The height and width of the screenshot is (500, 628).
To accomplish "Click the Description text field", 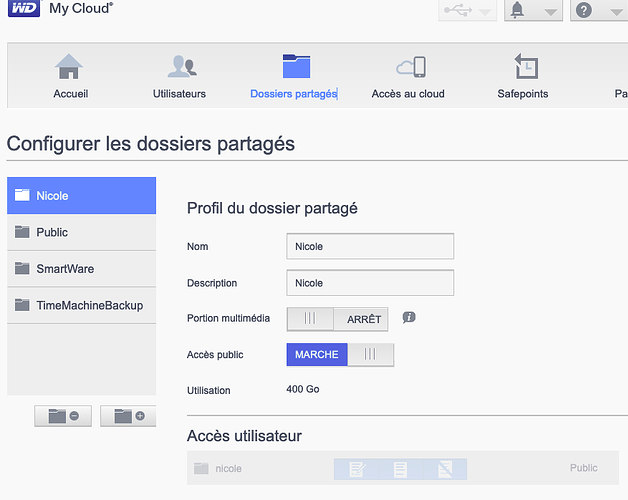I will click(370, 283).
